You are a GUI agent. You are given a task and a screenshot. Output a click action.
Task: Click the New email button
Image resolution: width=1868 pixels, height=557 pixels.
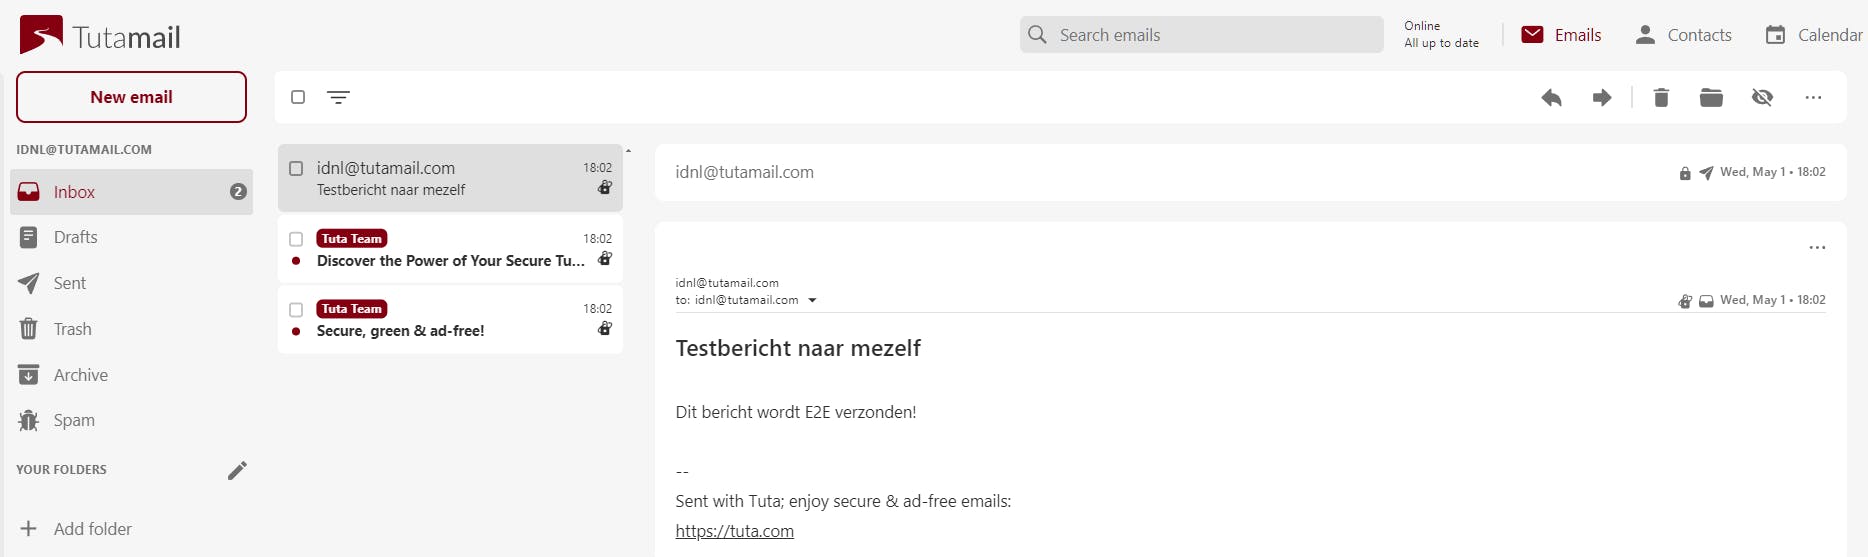[131, 97]
